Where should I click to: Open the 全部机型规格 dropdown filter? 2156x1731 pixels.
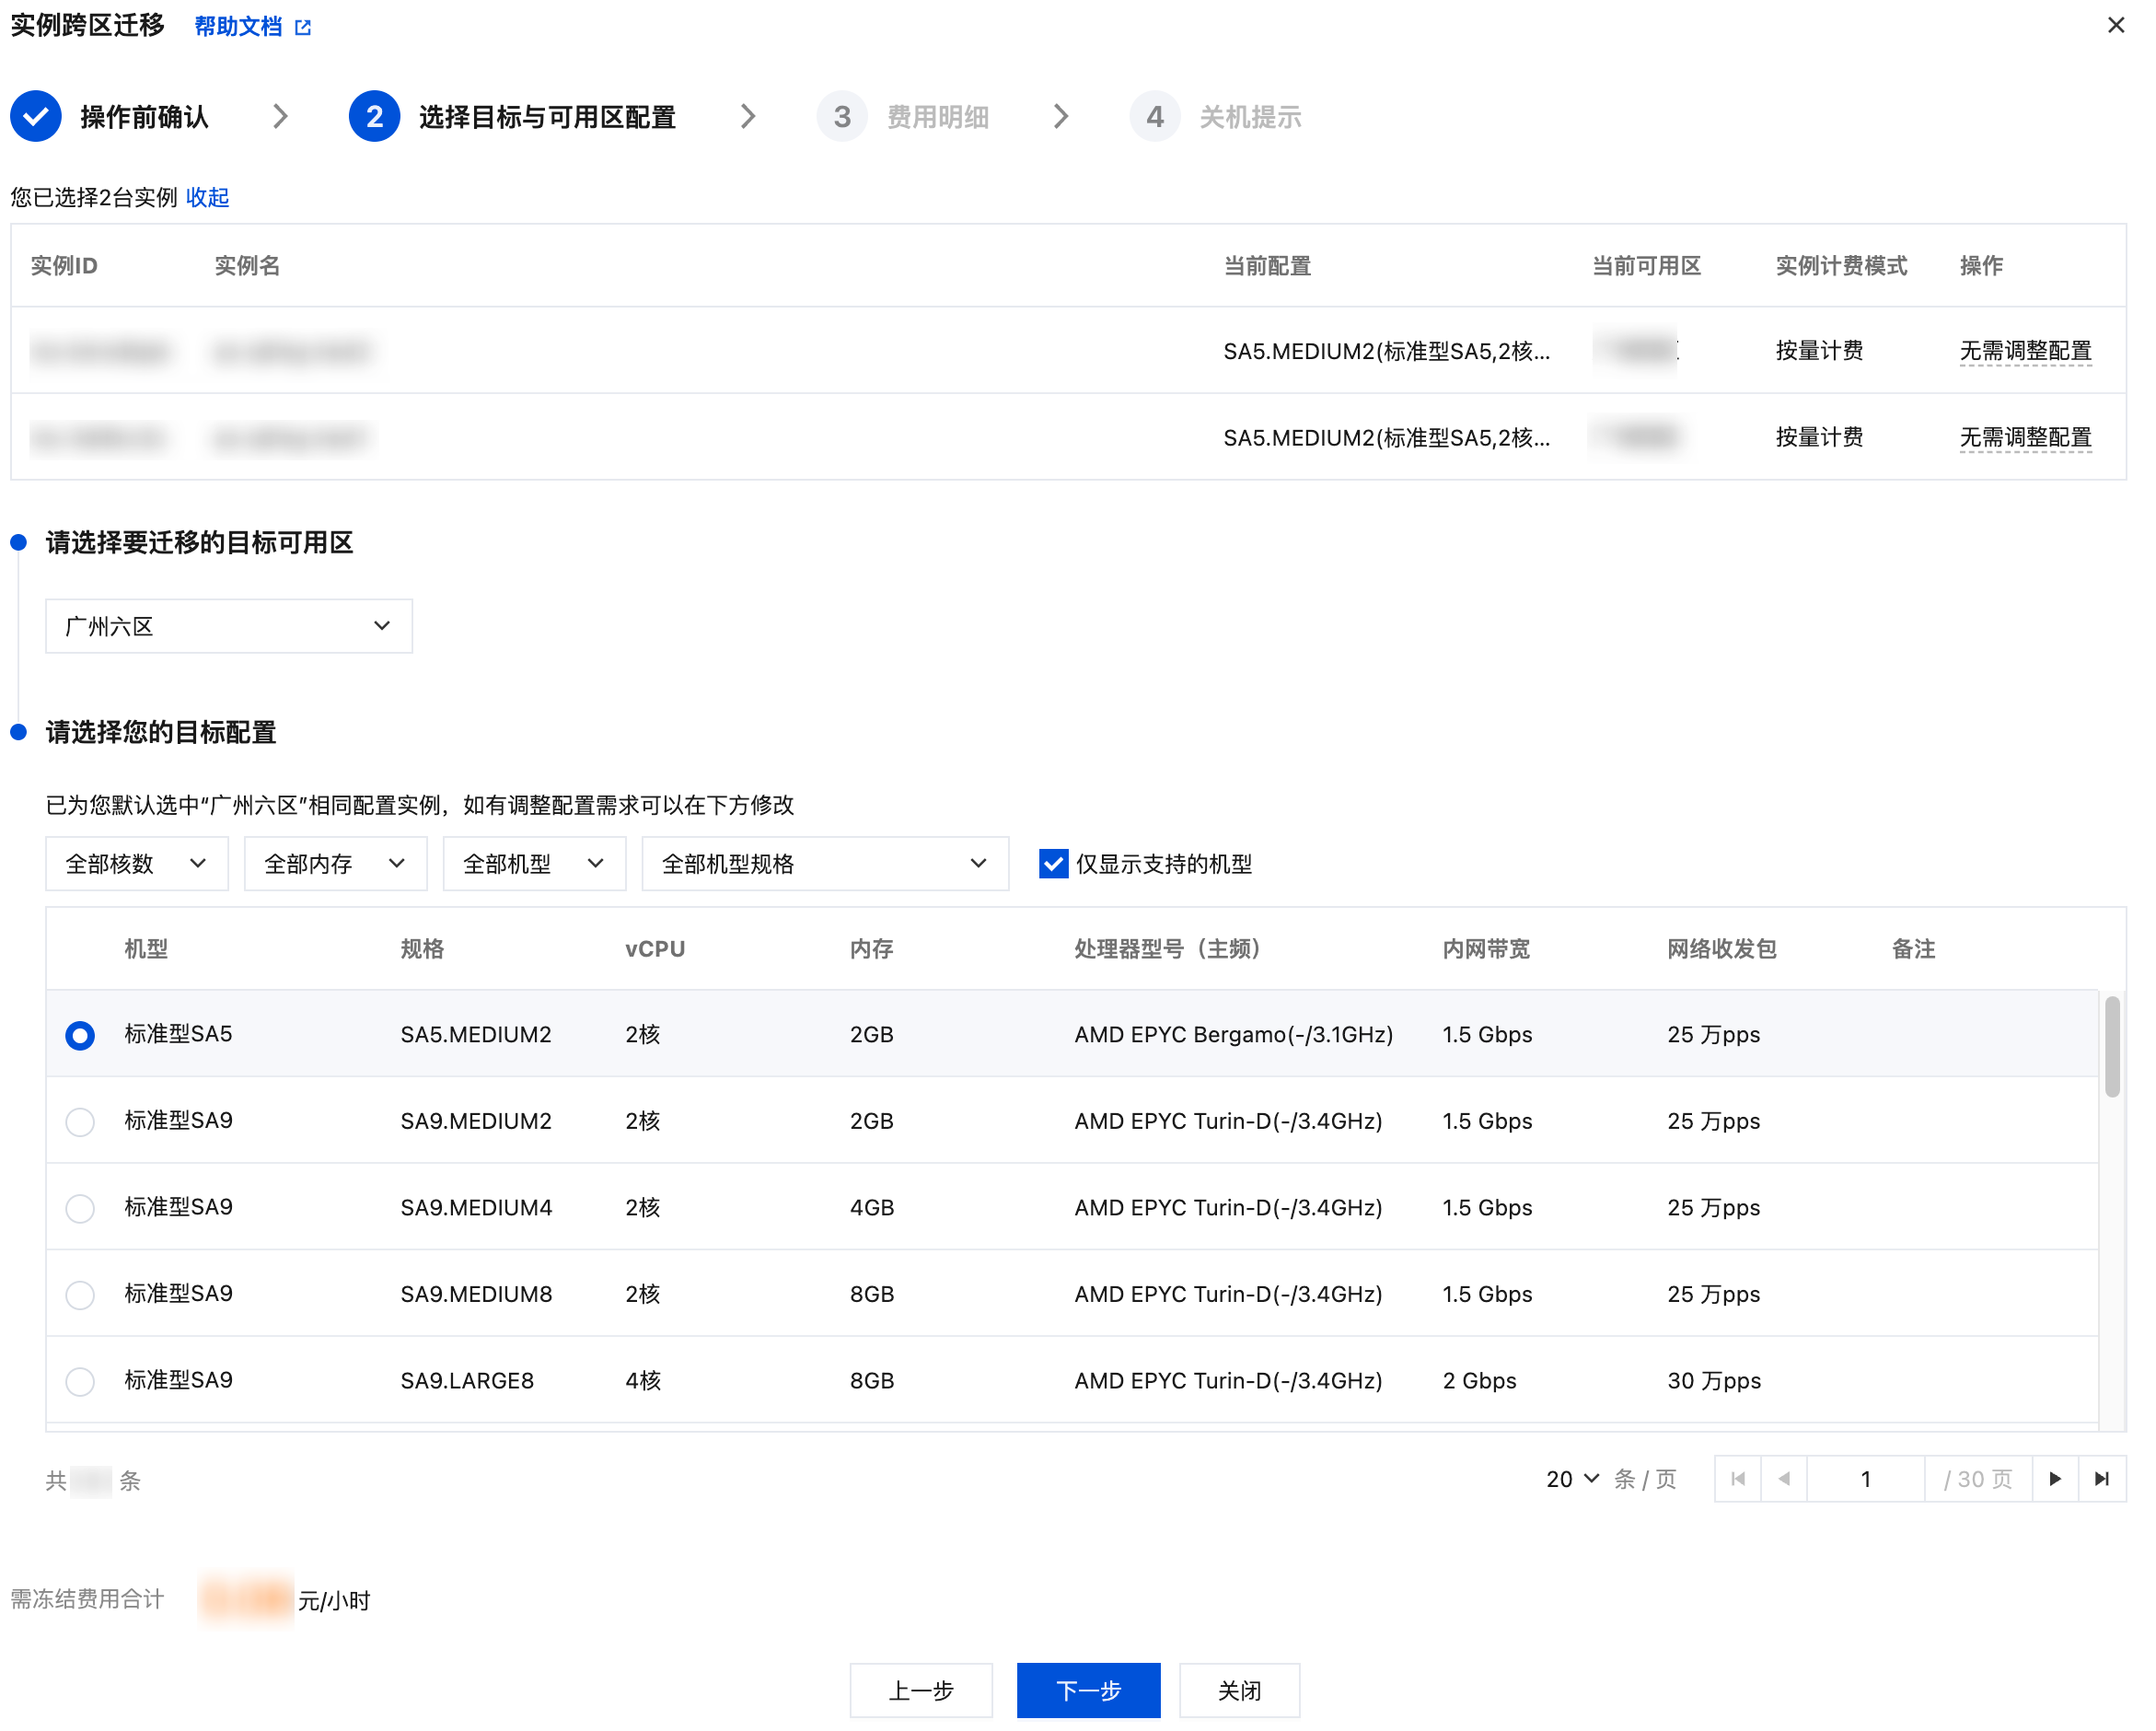[x=824, y=863]
